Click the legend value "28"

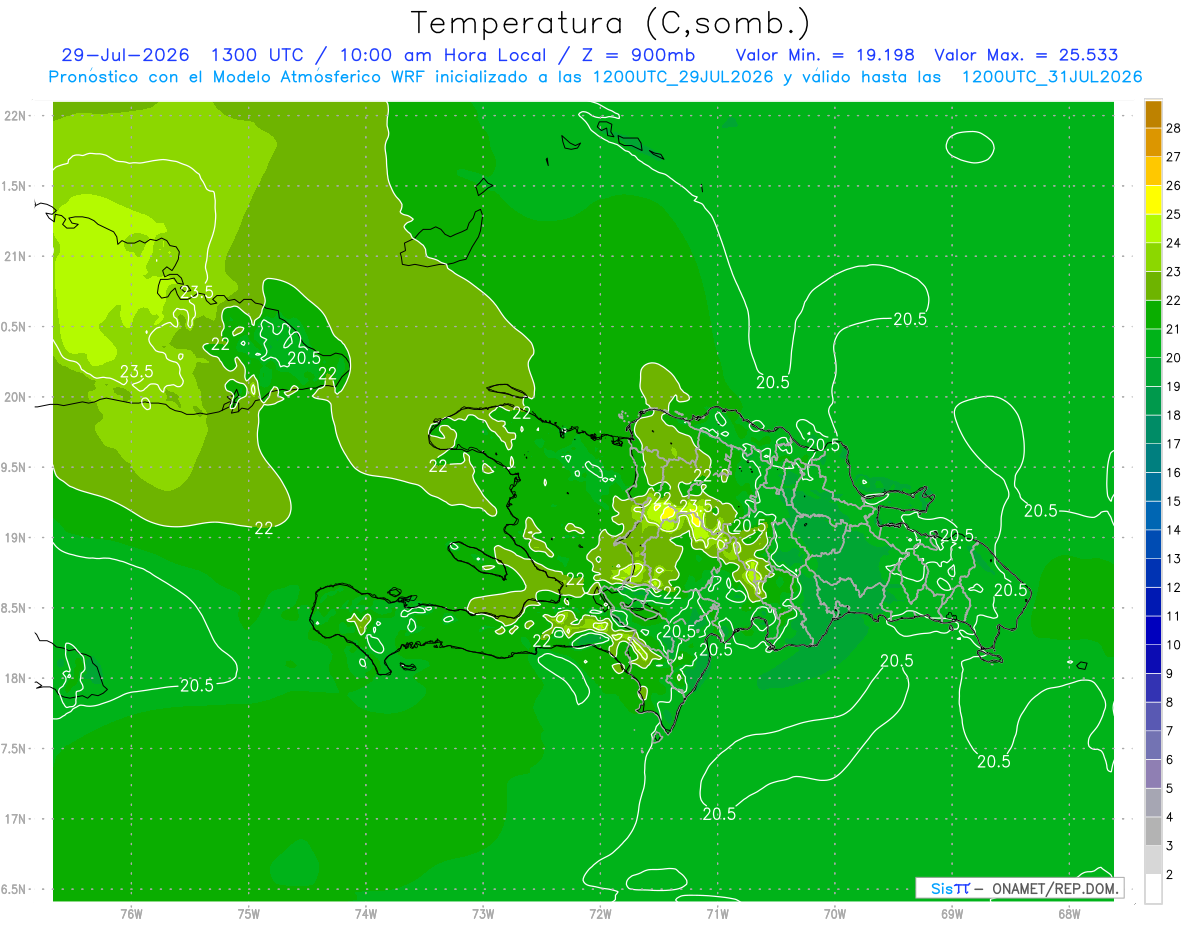1173,128
